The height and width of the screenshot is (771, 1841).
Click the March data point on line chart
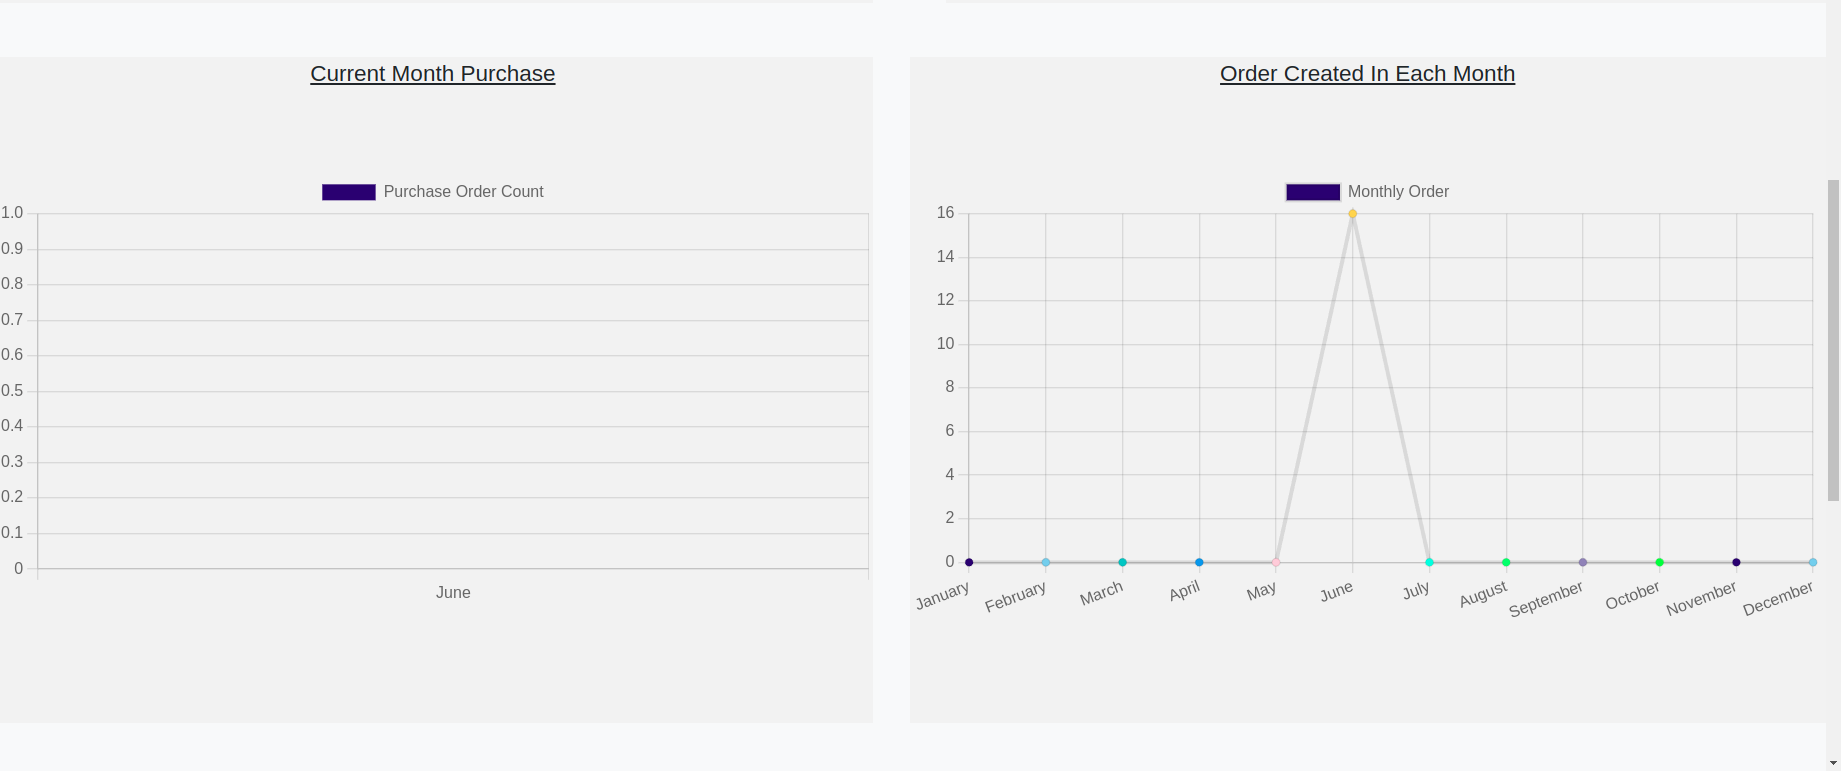(x=1122, y=562)
